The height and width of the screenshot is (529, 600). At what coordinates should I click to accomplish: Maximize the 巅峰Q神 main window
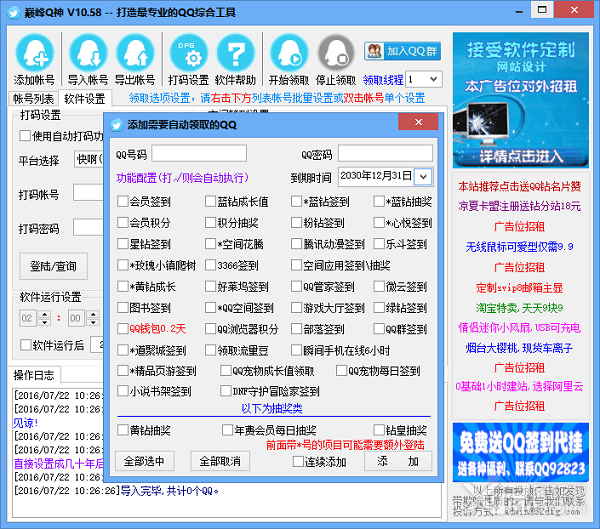click(542, 10)
